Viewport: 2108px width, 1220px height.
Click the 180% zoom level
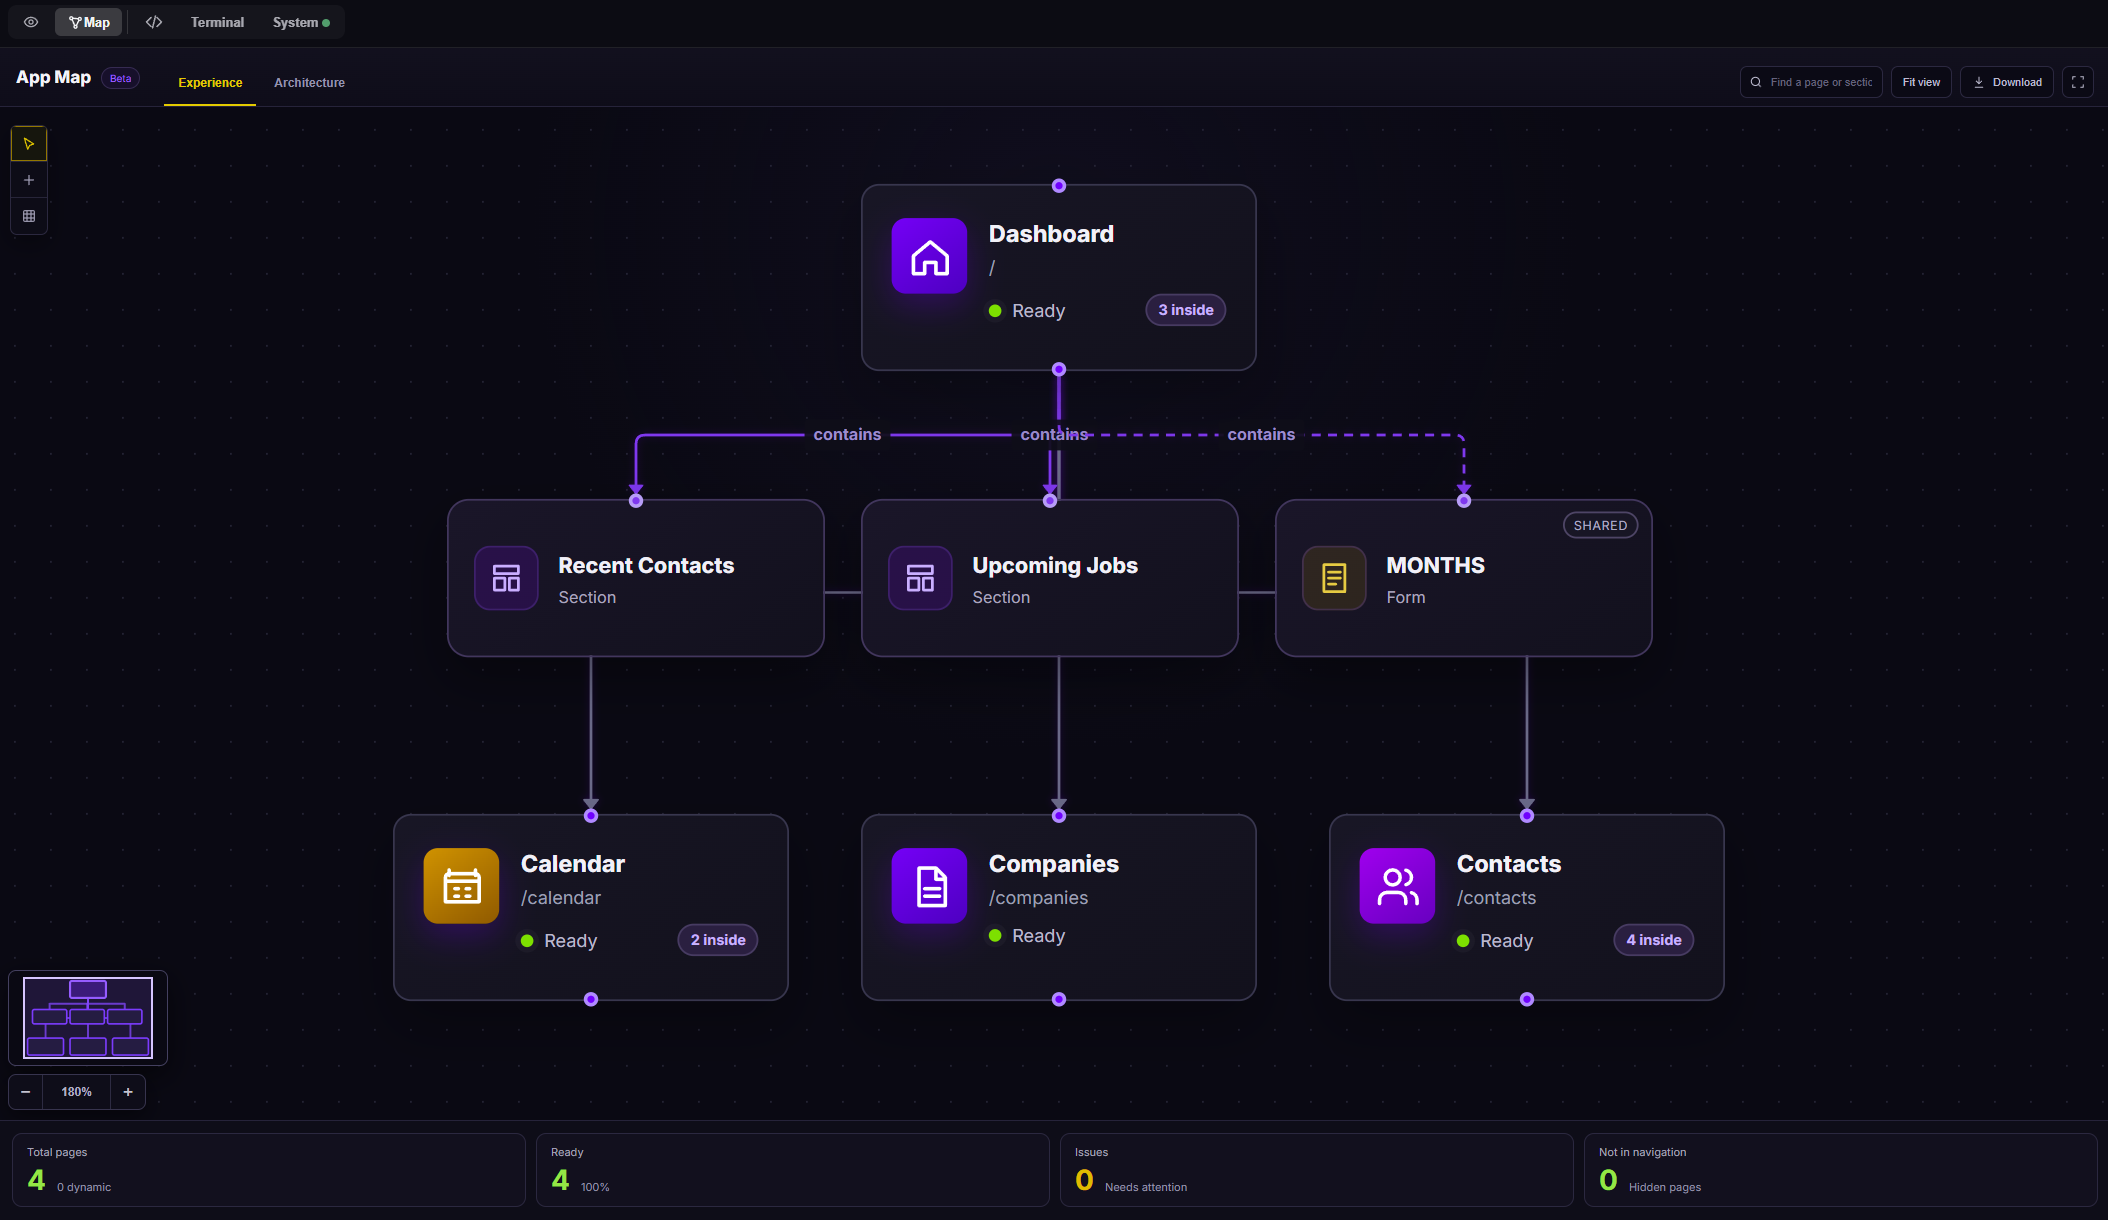pos(76,1092)
